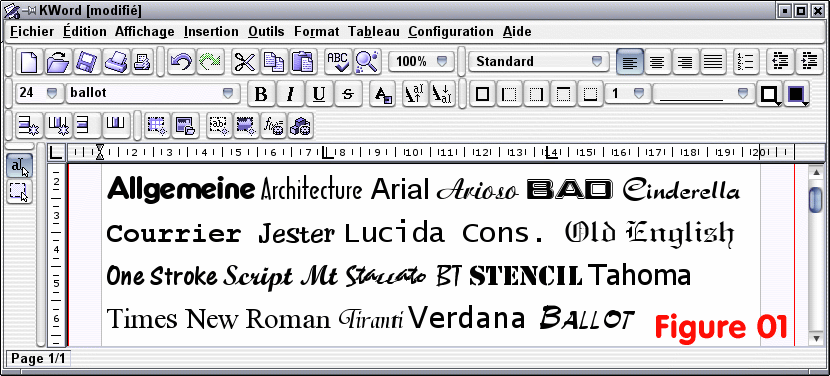Cut selection with the scissors icon
This screenshot has width=830, height=376.
tap(245, 62)
